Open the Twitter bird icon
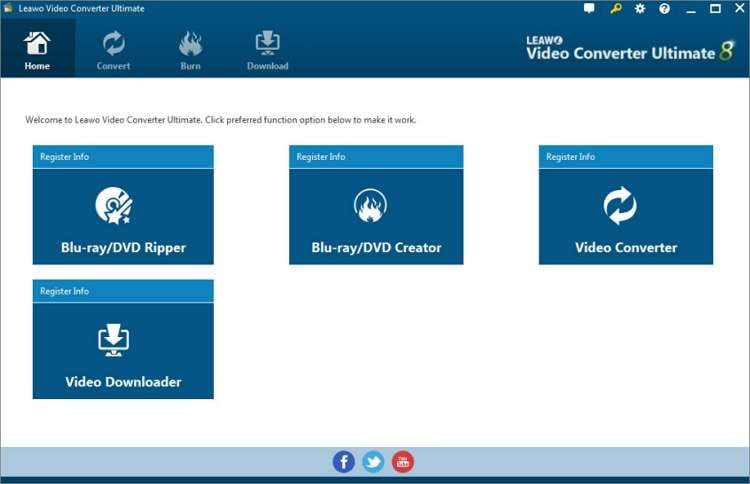750x484 pixels. tap(373, 462)
